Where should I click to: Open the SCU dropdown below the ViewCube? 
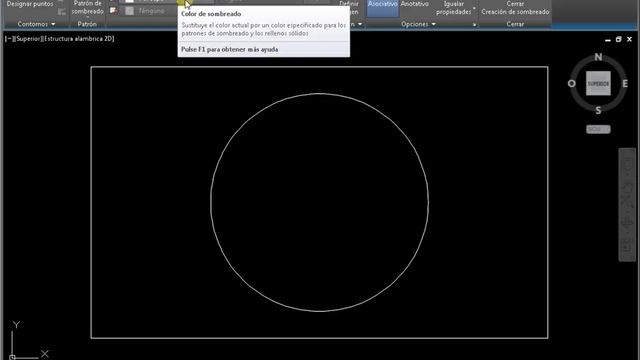click(598, 129)
